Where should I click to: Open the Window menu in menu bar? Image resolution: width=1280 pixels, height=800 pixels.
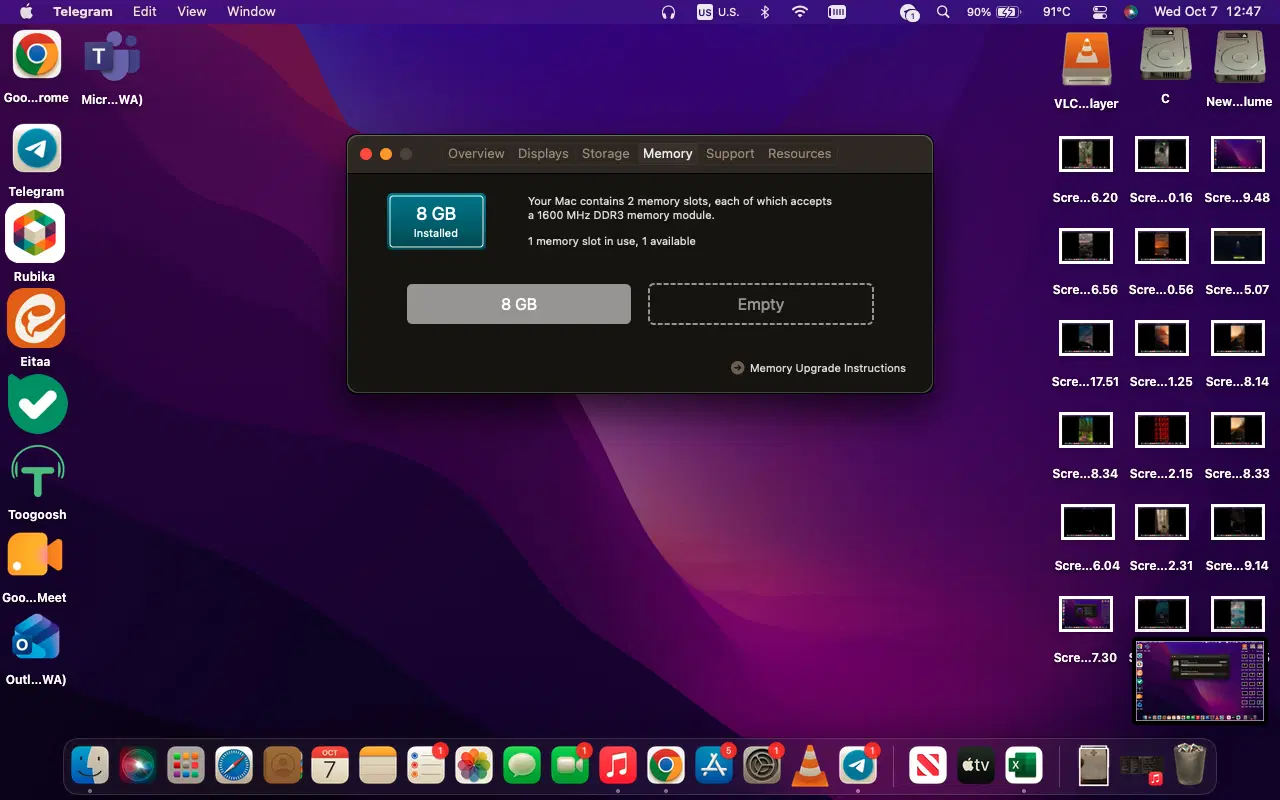pos(251,12)
